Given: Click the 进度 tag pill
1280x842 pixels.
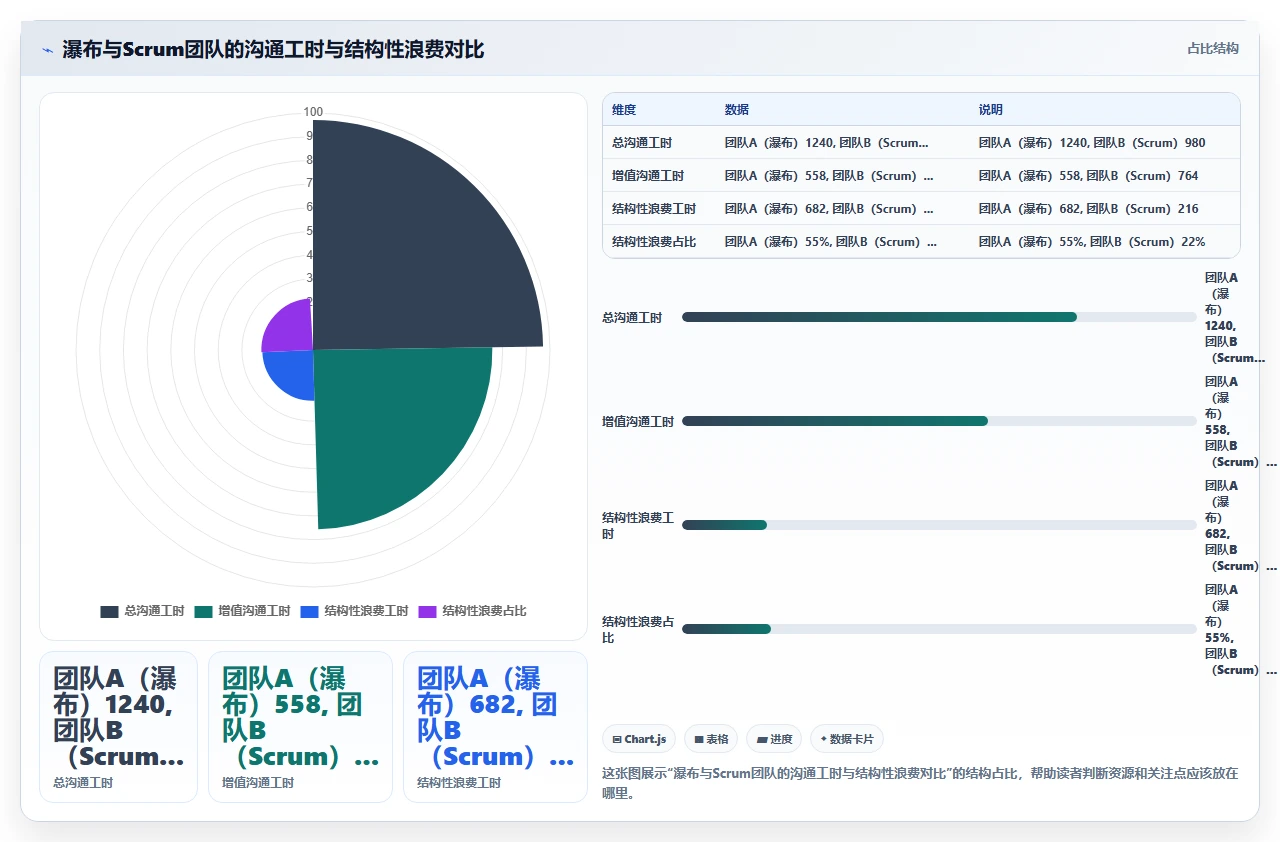Looking at the screenshot, I should pyautogui.click(x=774, y=739).
